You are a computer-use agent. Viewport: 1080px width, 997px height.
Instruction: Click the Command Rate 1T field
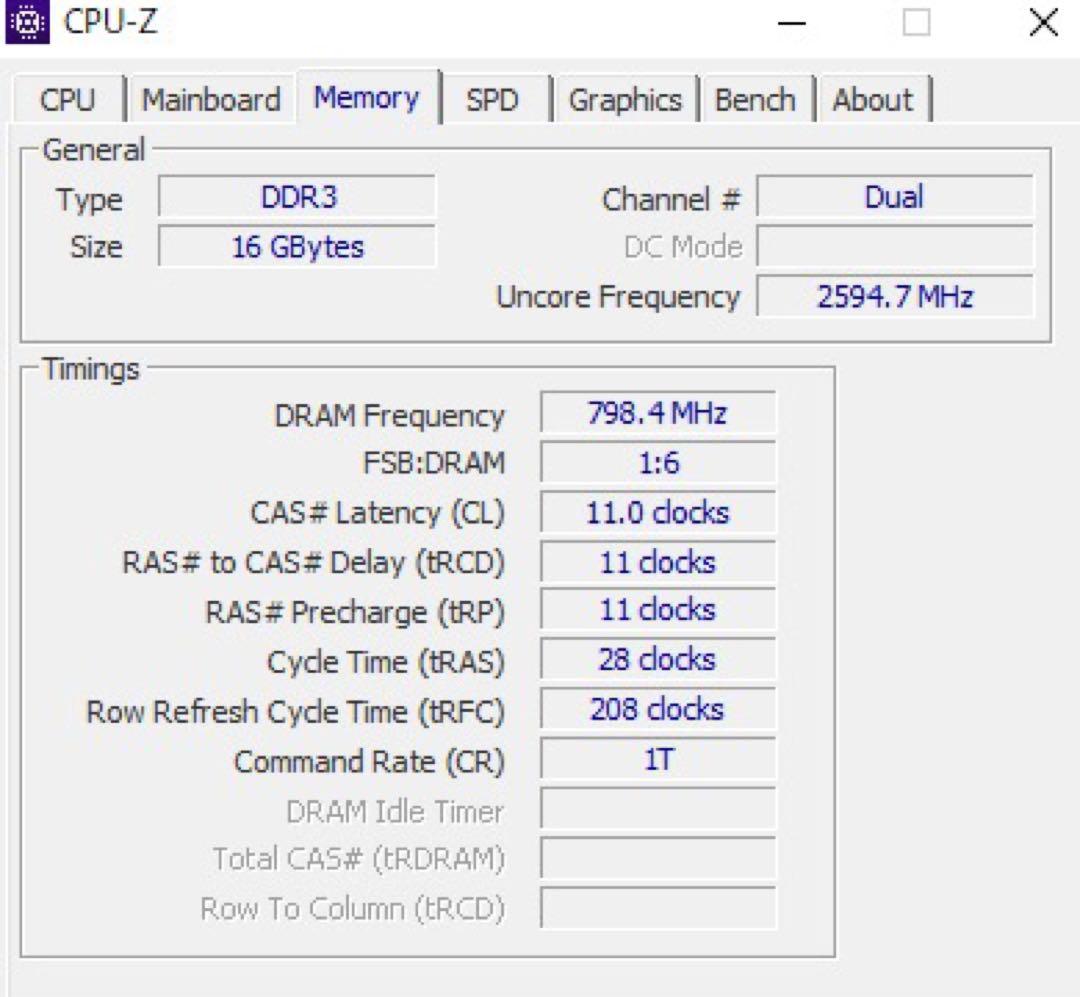tap(657, 760)
